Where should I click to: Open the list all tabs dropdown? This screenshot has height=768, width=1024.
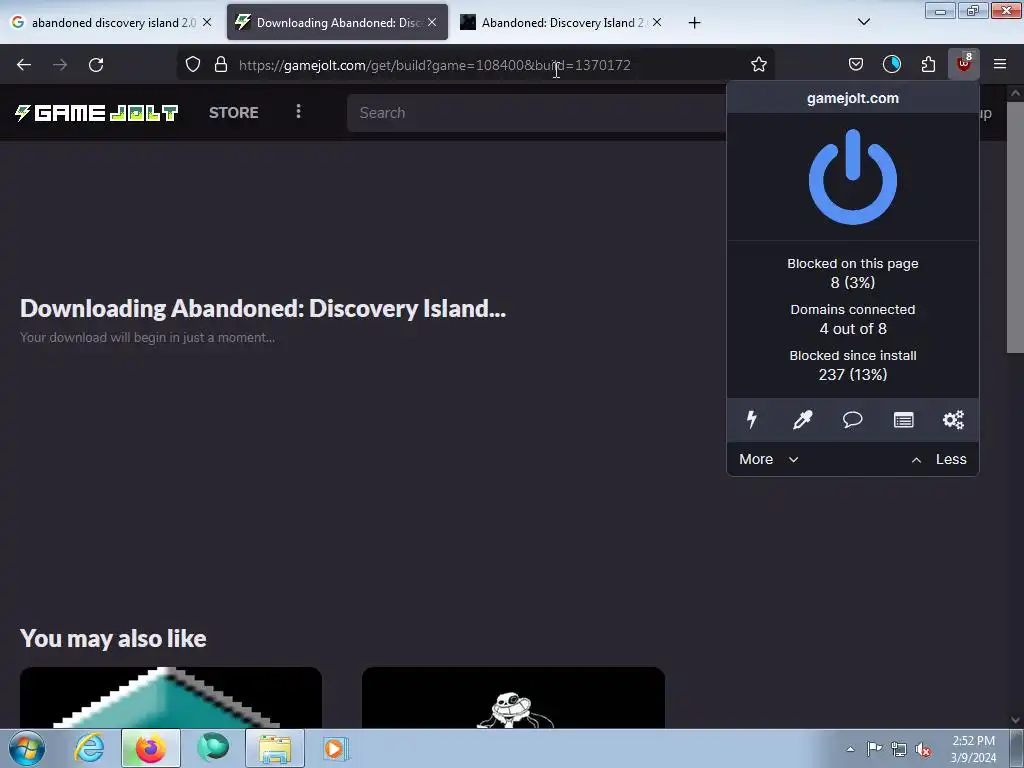pos(863,22)
